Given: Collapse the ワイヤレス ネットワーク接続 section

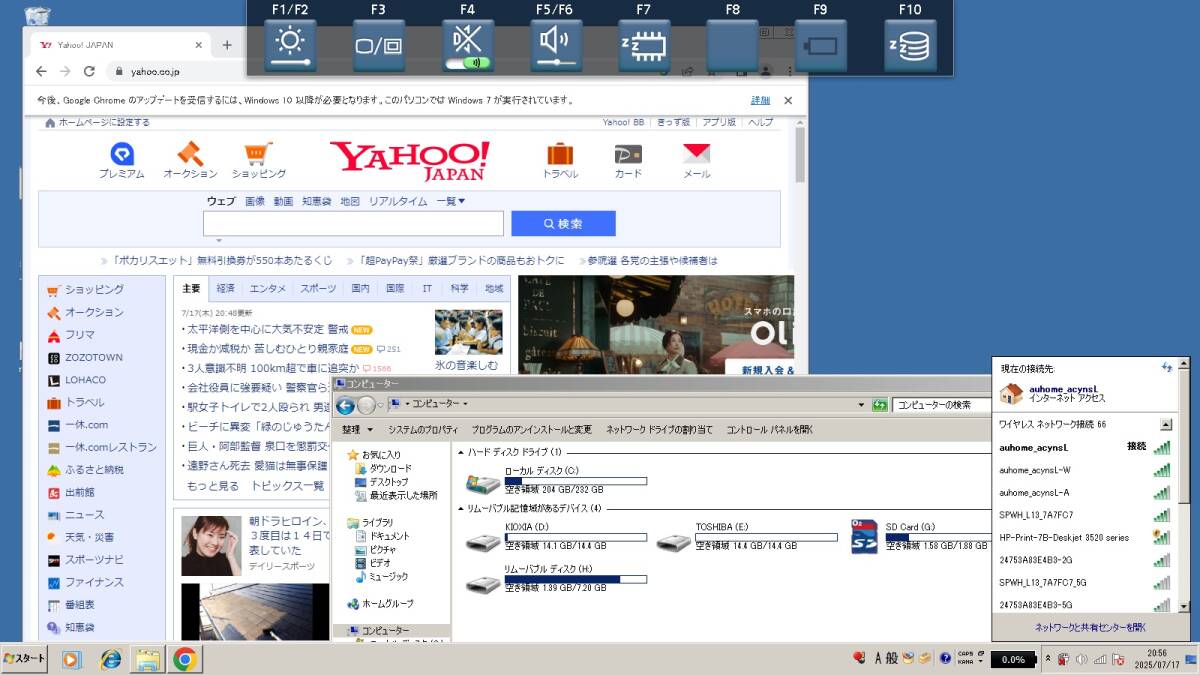Looking at the screenshot, I should [x=1165, y=424].
